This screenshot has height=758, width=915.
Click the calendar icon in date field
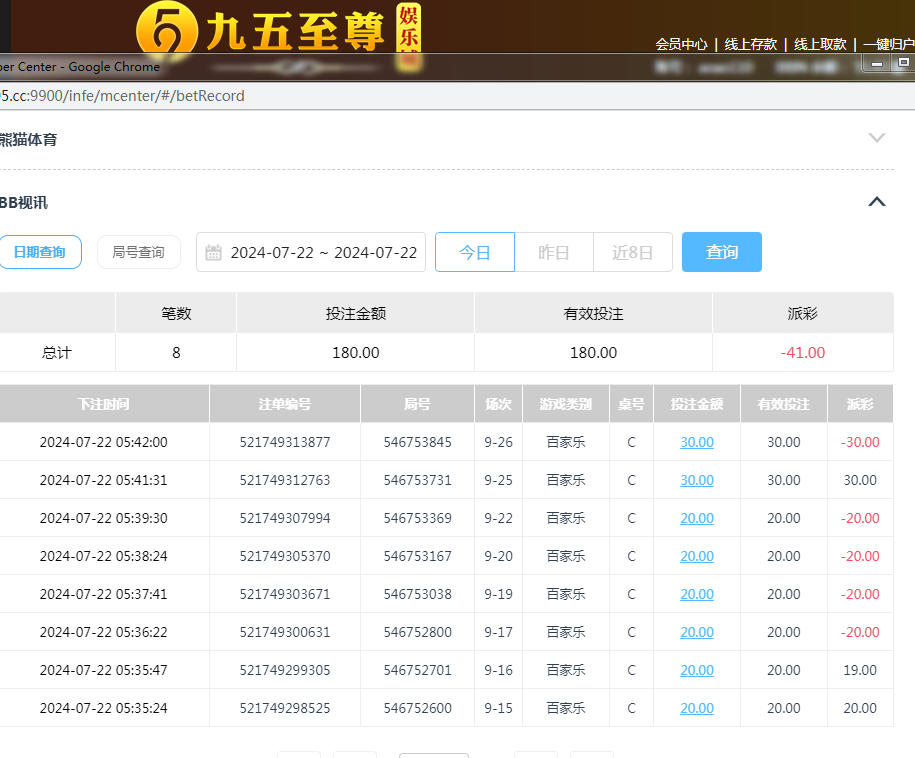[213, 253]
